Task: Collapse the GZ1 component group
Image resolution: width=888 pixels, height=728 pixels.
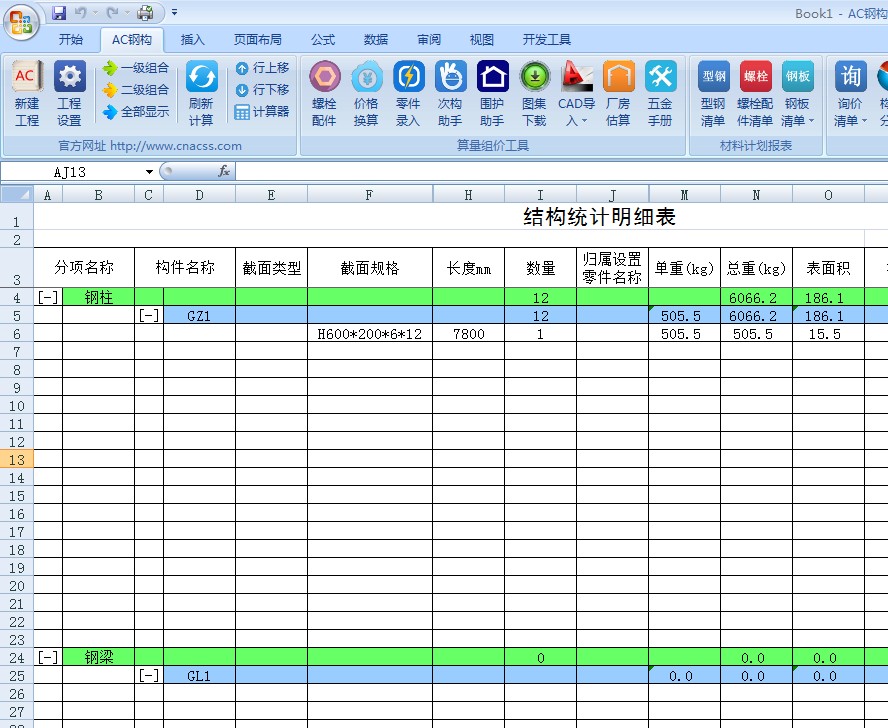Action: pyautogui.click(x=149, y=315)
